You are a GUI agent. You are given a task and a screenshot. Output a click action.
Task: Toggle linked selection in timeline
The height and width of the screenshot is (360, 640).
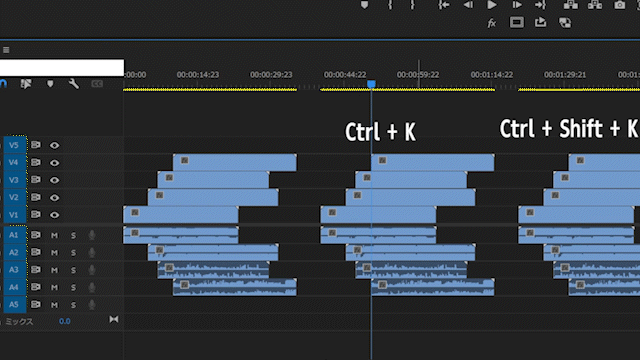(x=26, y=84)
